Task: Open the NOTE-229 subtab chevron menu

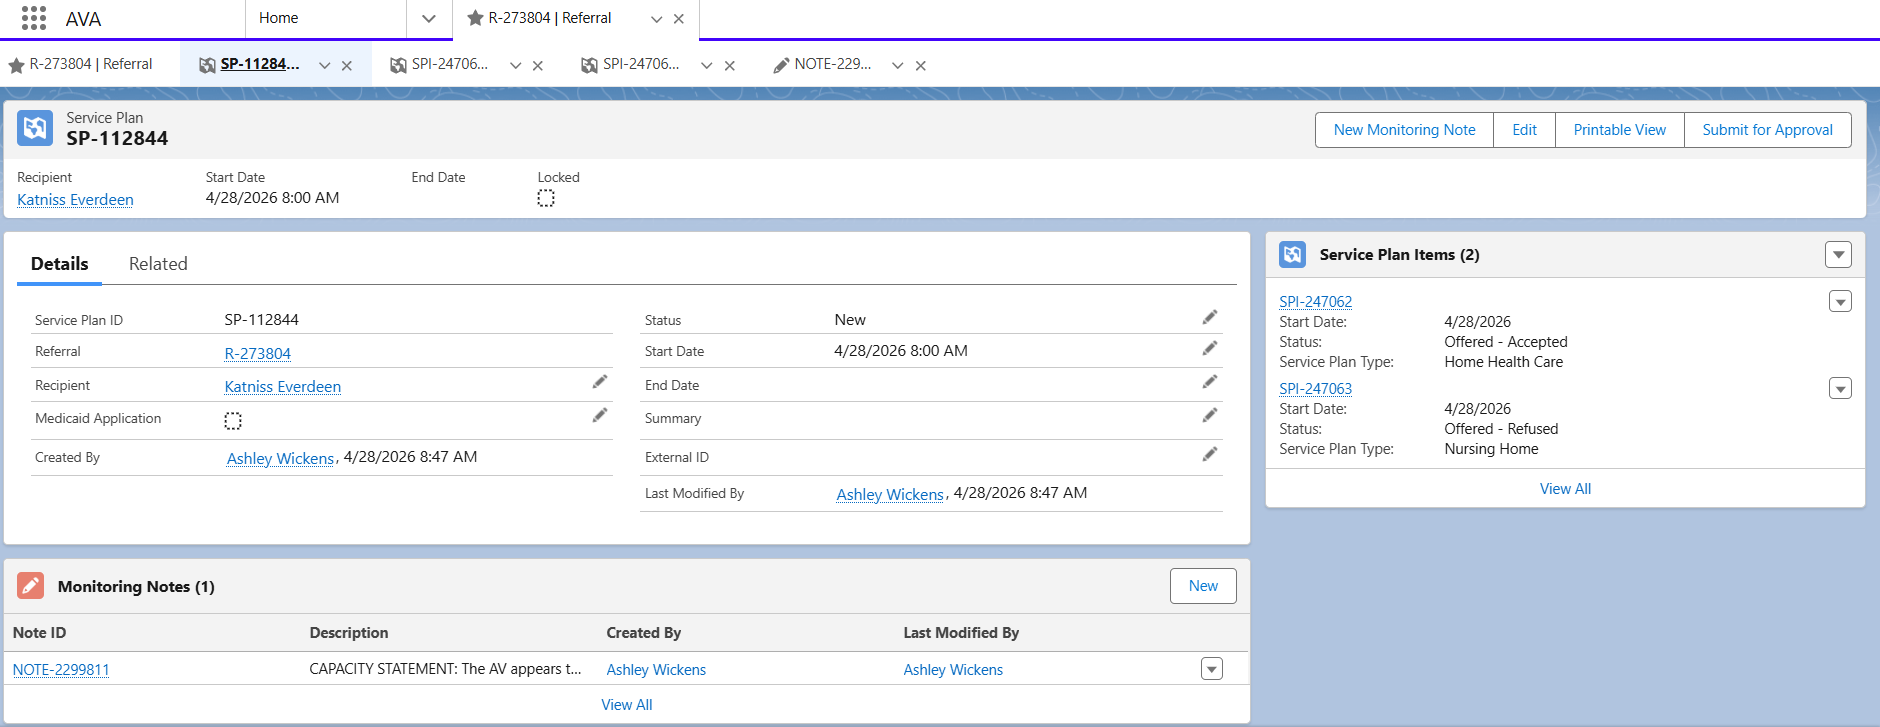Action: coord(898,66)
